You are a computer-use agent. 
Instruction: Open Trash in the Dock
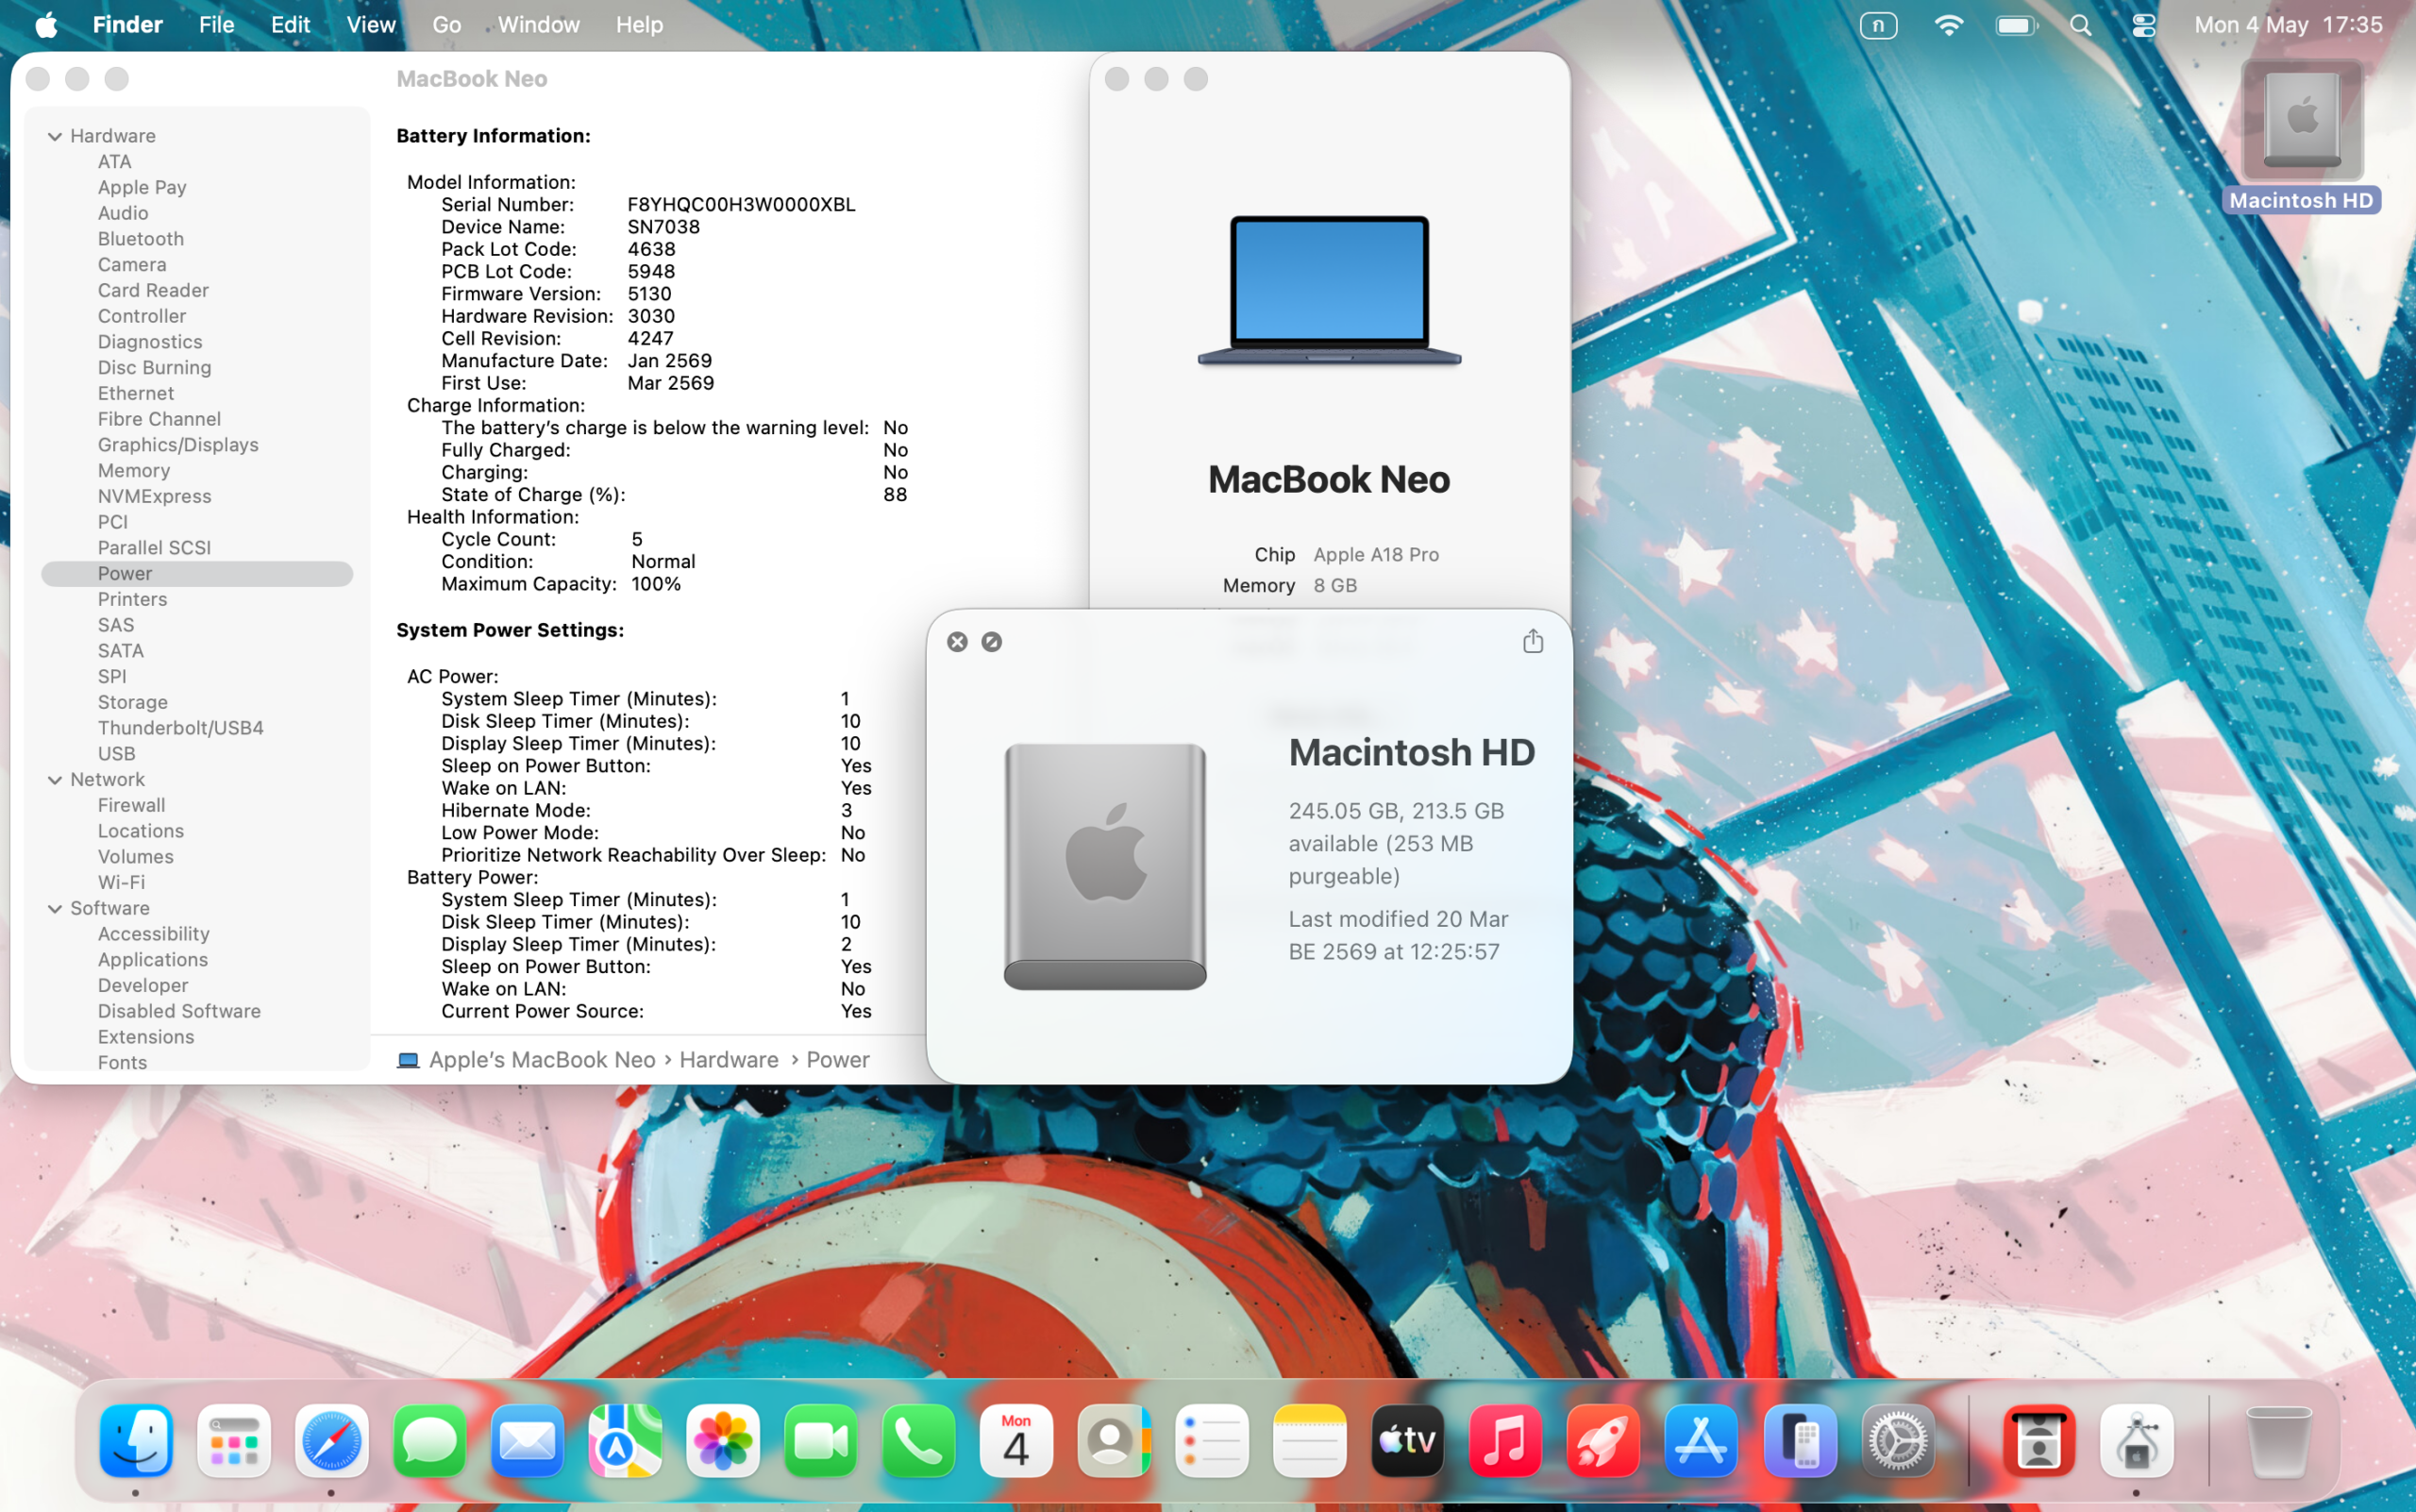click(2279, 1441)
